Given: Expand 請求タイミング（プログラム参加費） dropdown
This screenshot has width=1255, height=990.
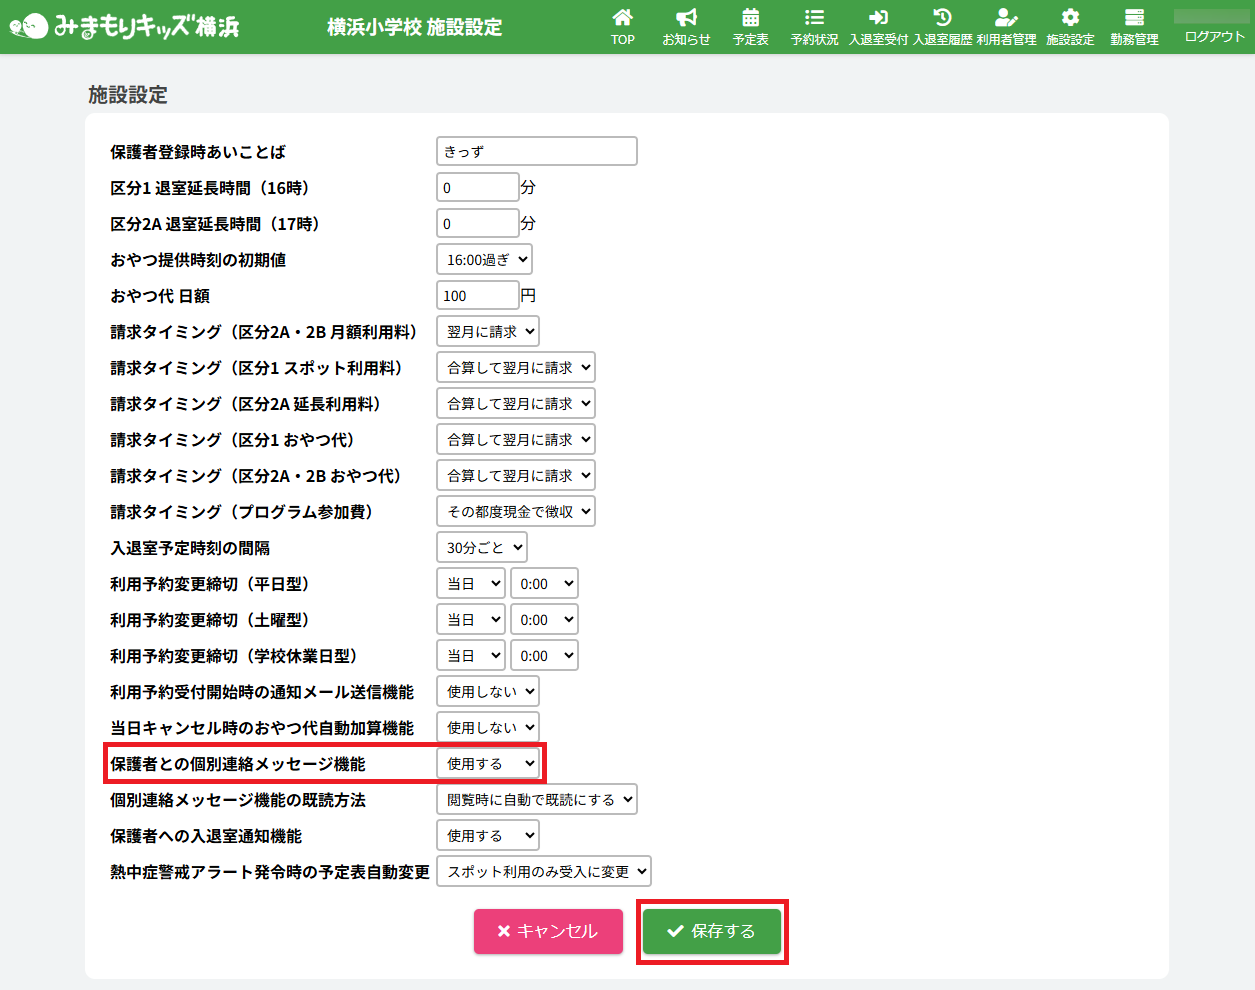Looking at the screenshot, I should tap(516, 512).
